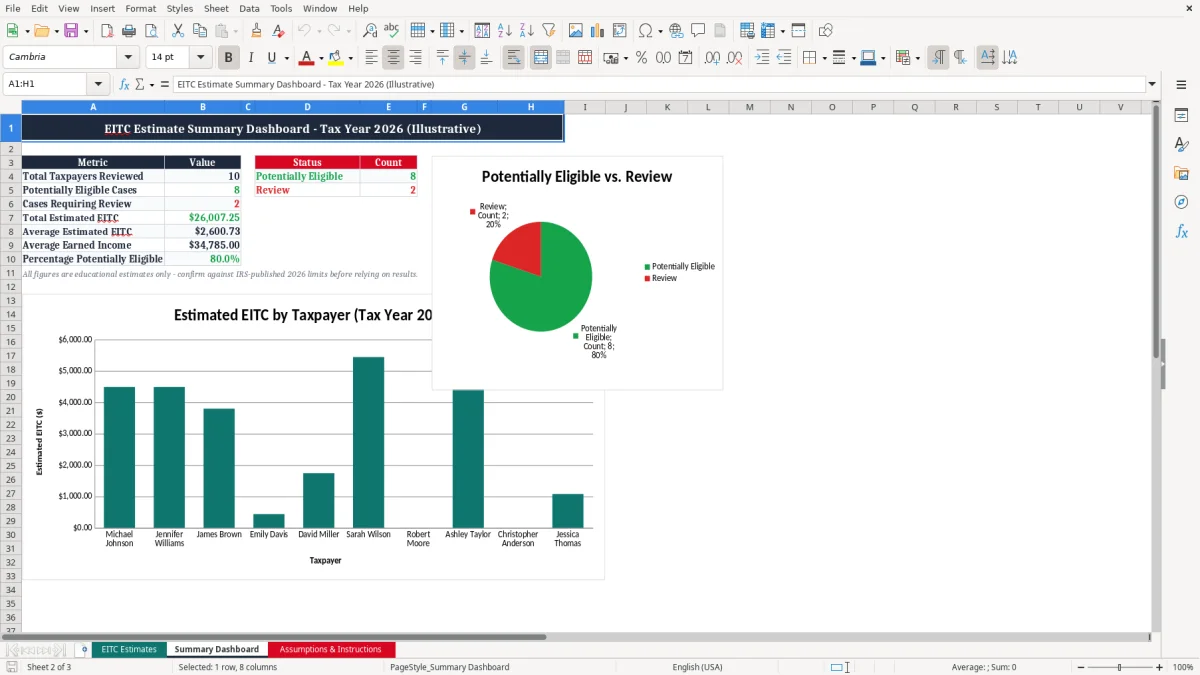Click the English (USA) language status
This screenshot has height=675, width=1200.
click(x=697, y=667)
